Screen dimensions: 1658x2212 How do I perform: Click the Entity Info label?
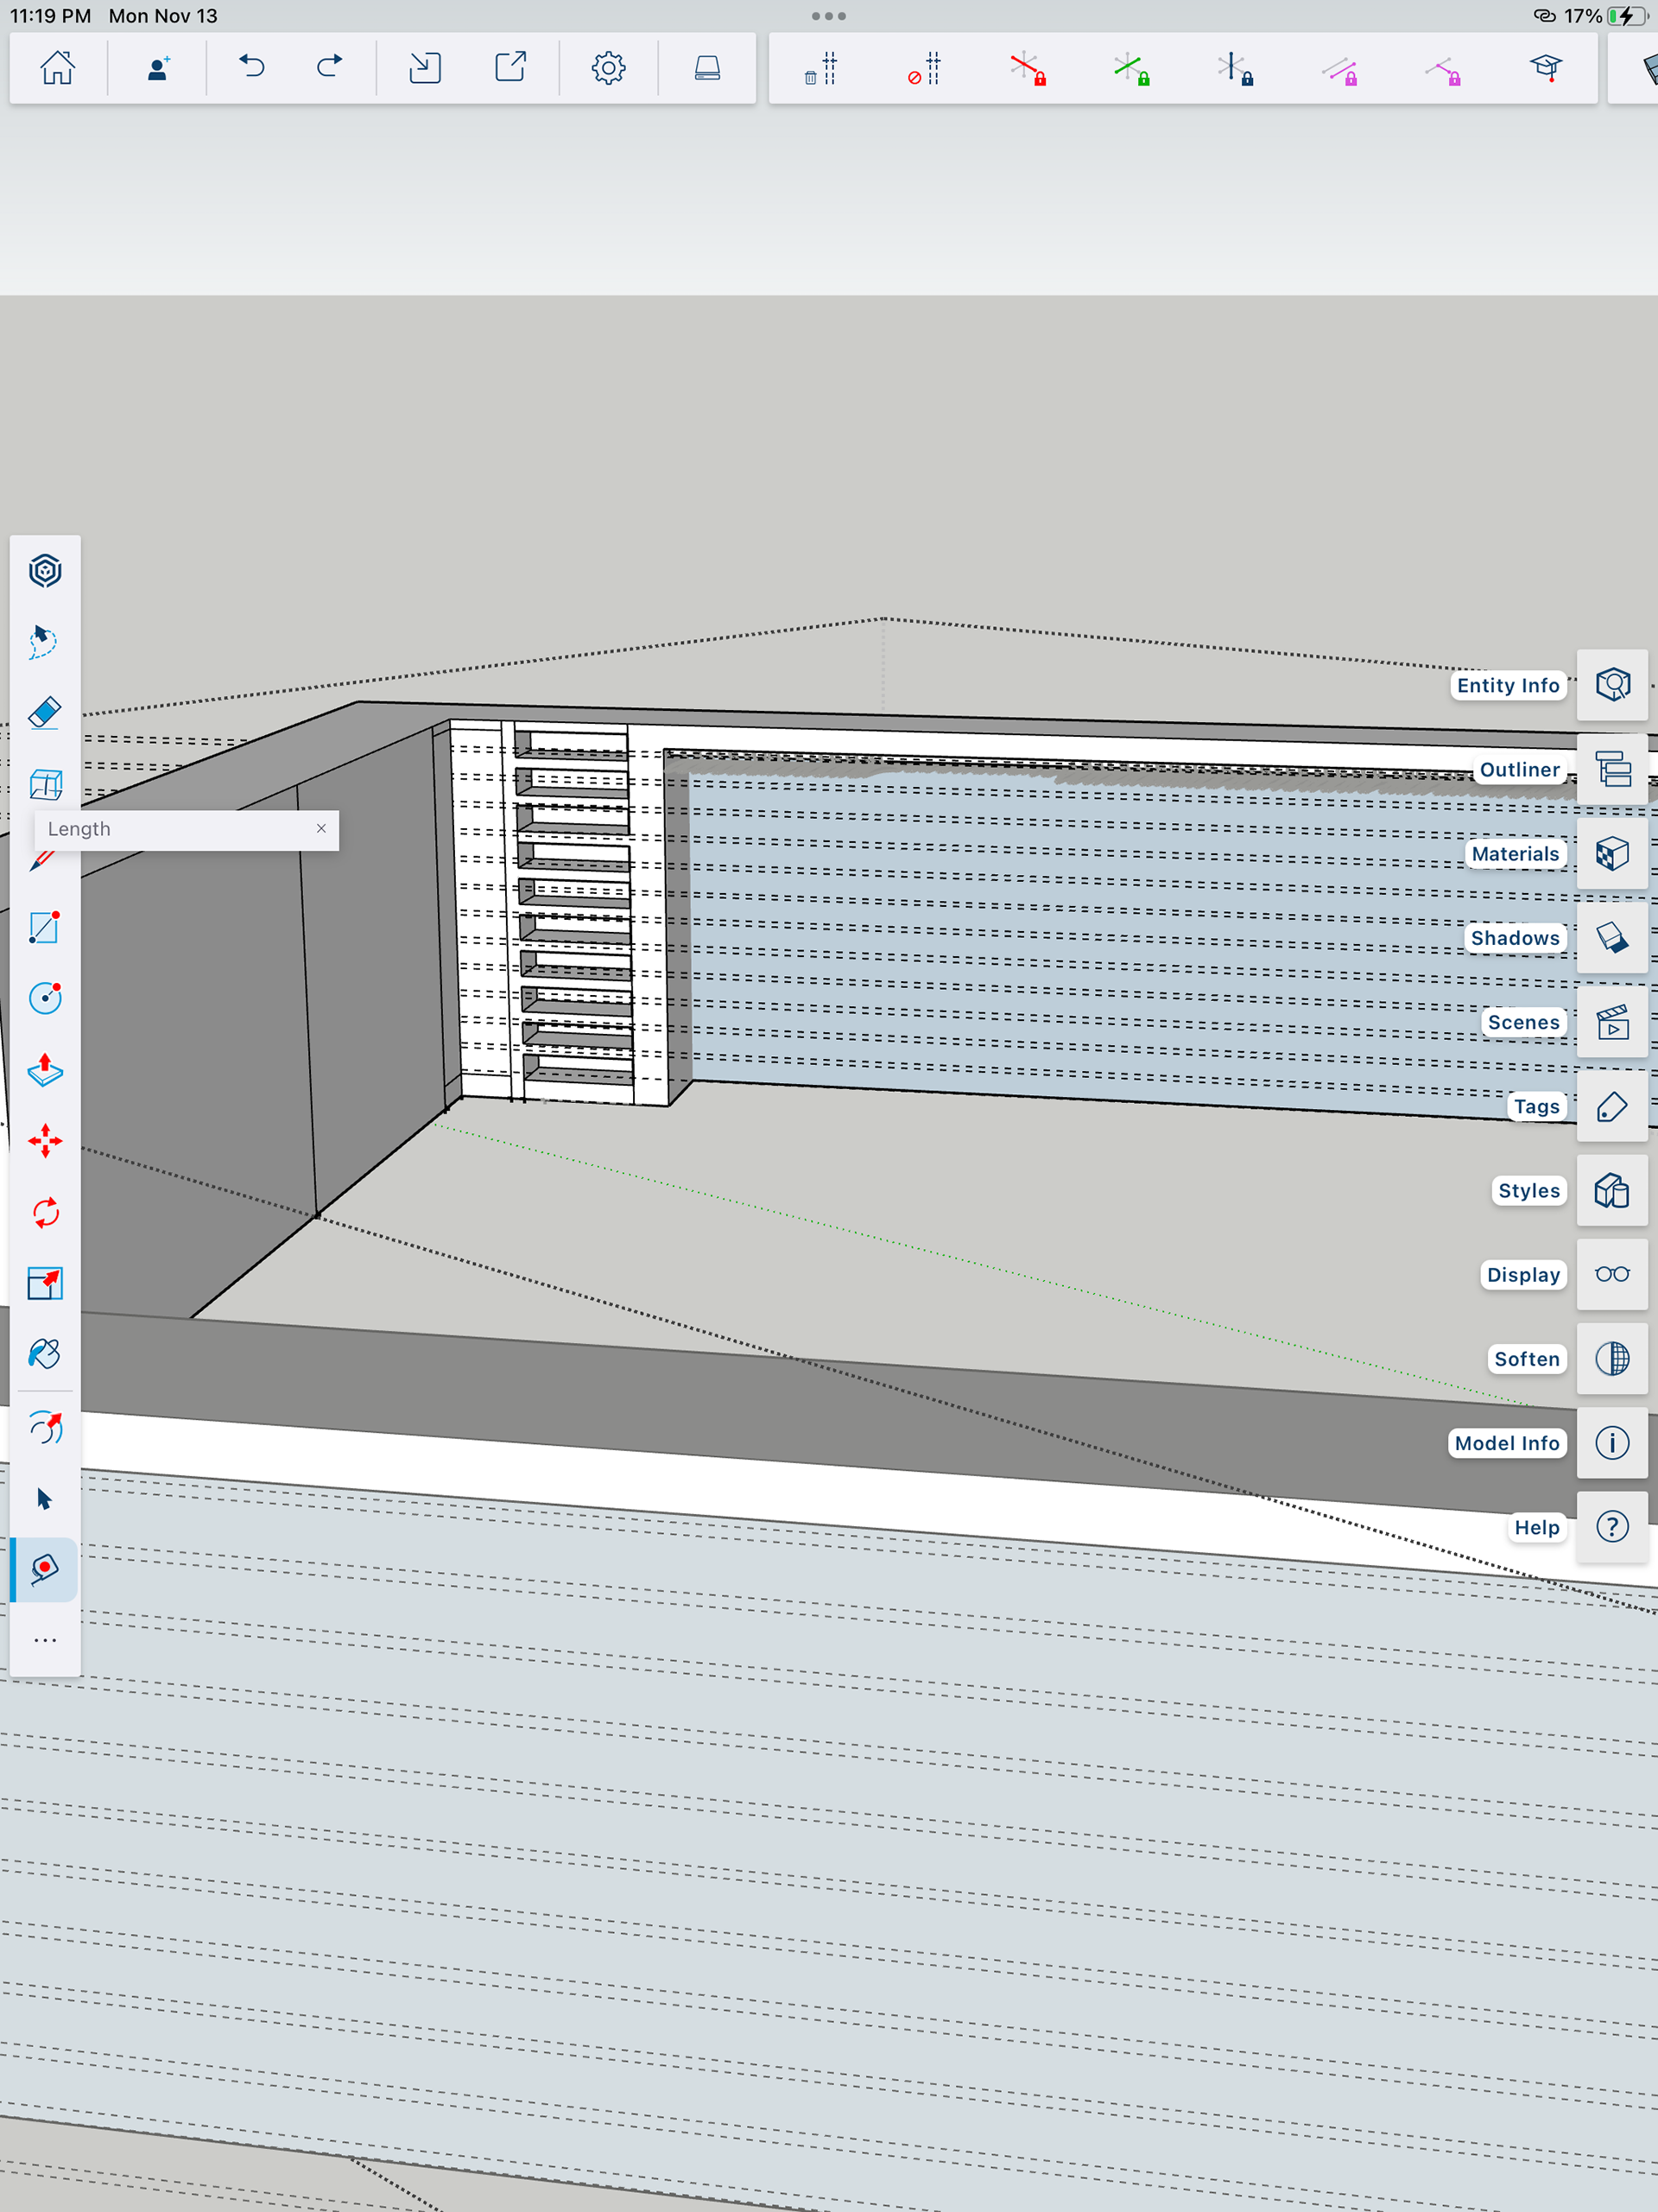(x=1507, y=685)
